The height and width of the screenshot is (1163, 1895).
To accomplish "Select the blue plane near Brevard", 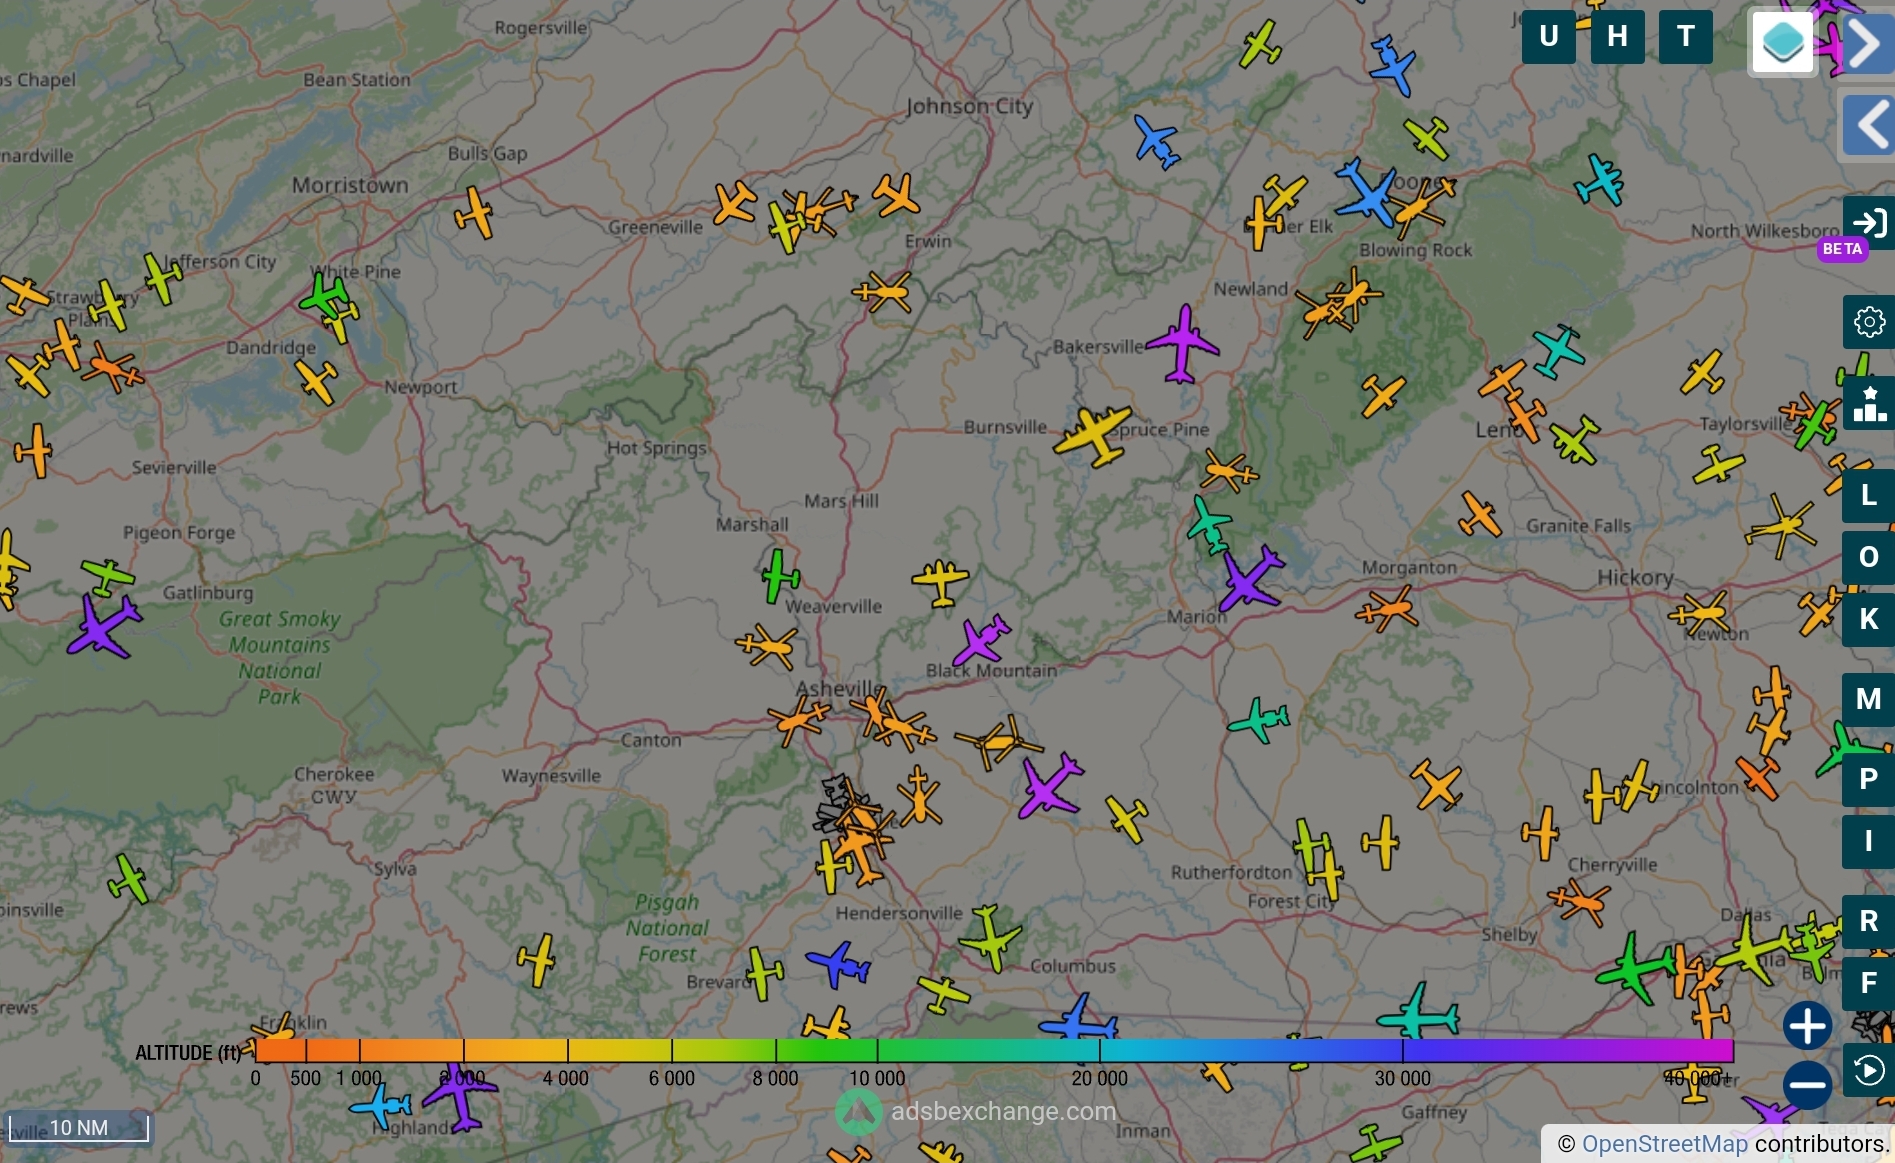I will (x=838, y=964).
